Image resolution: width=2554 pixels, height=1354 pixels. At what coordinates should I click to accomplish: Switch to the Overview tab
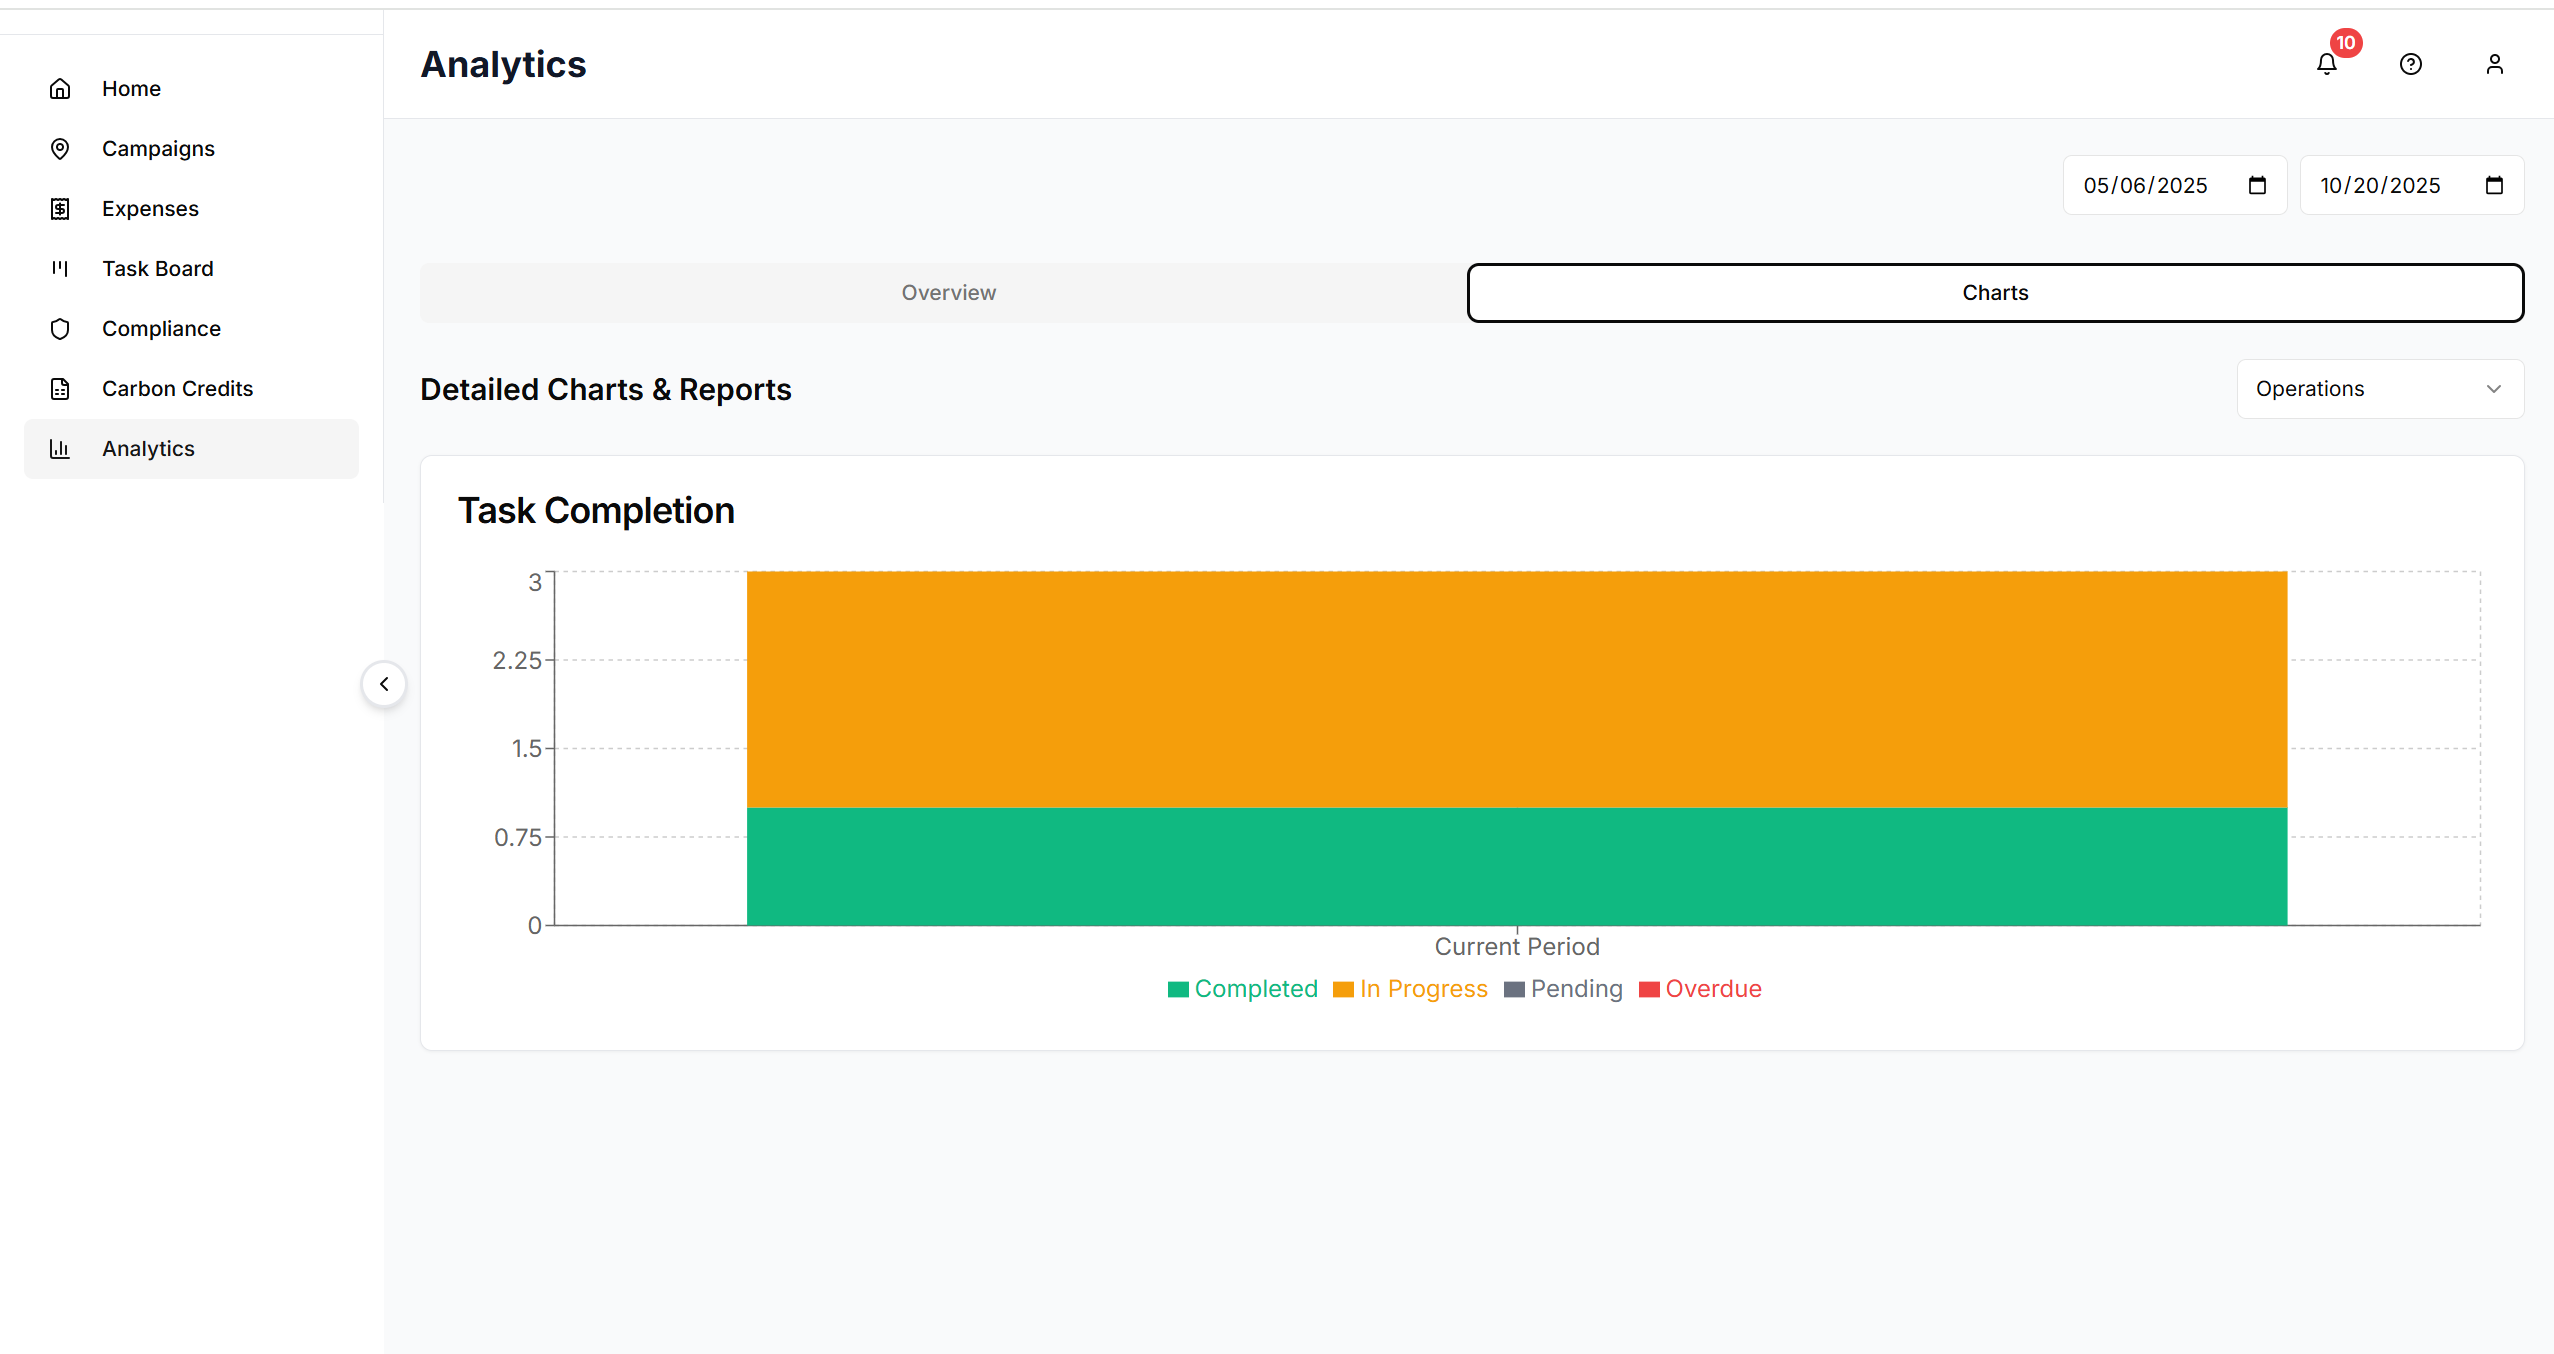pyautogui.click(x=948, y=293)
